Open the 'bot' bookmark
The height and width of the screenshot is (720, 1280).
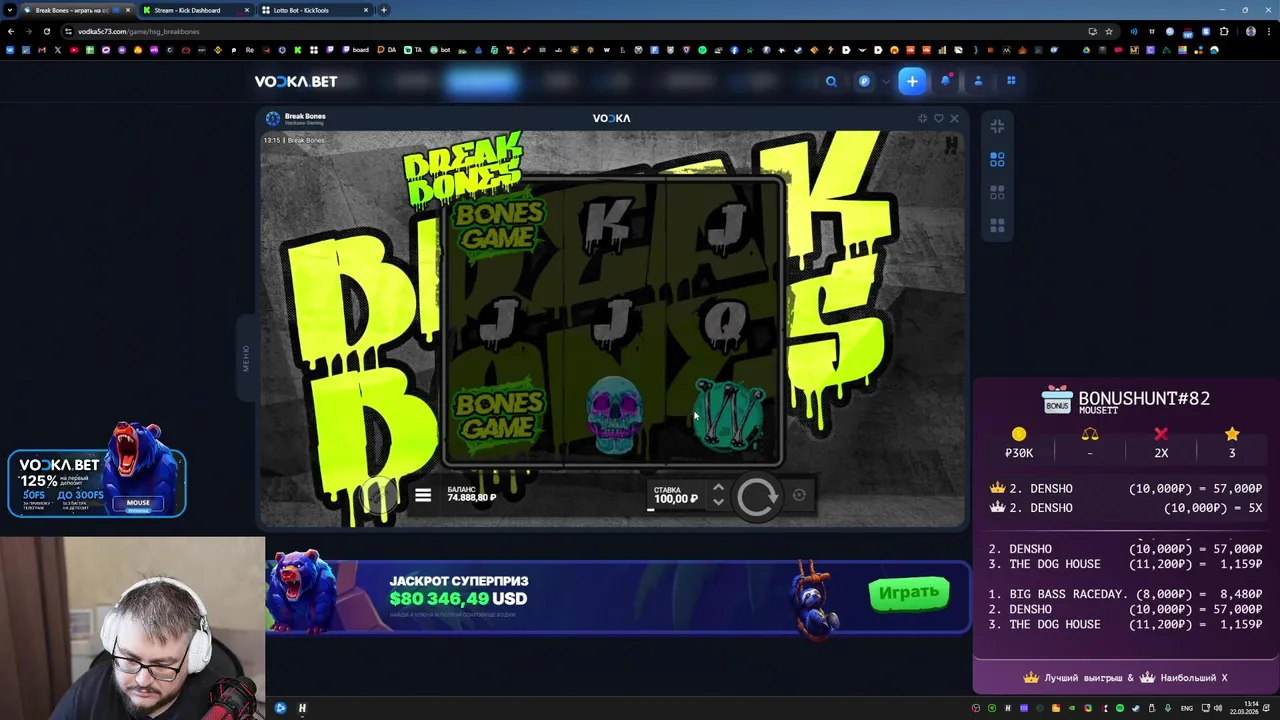click(x=441, y=50)
